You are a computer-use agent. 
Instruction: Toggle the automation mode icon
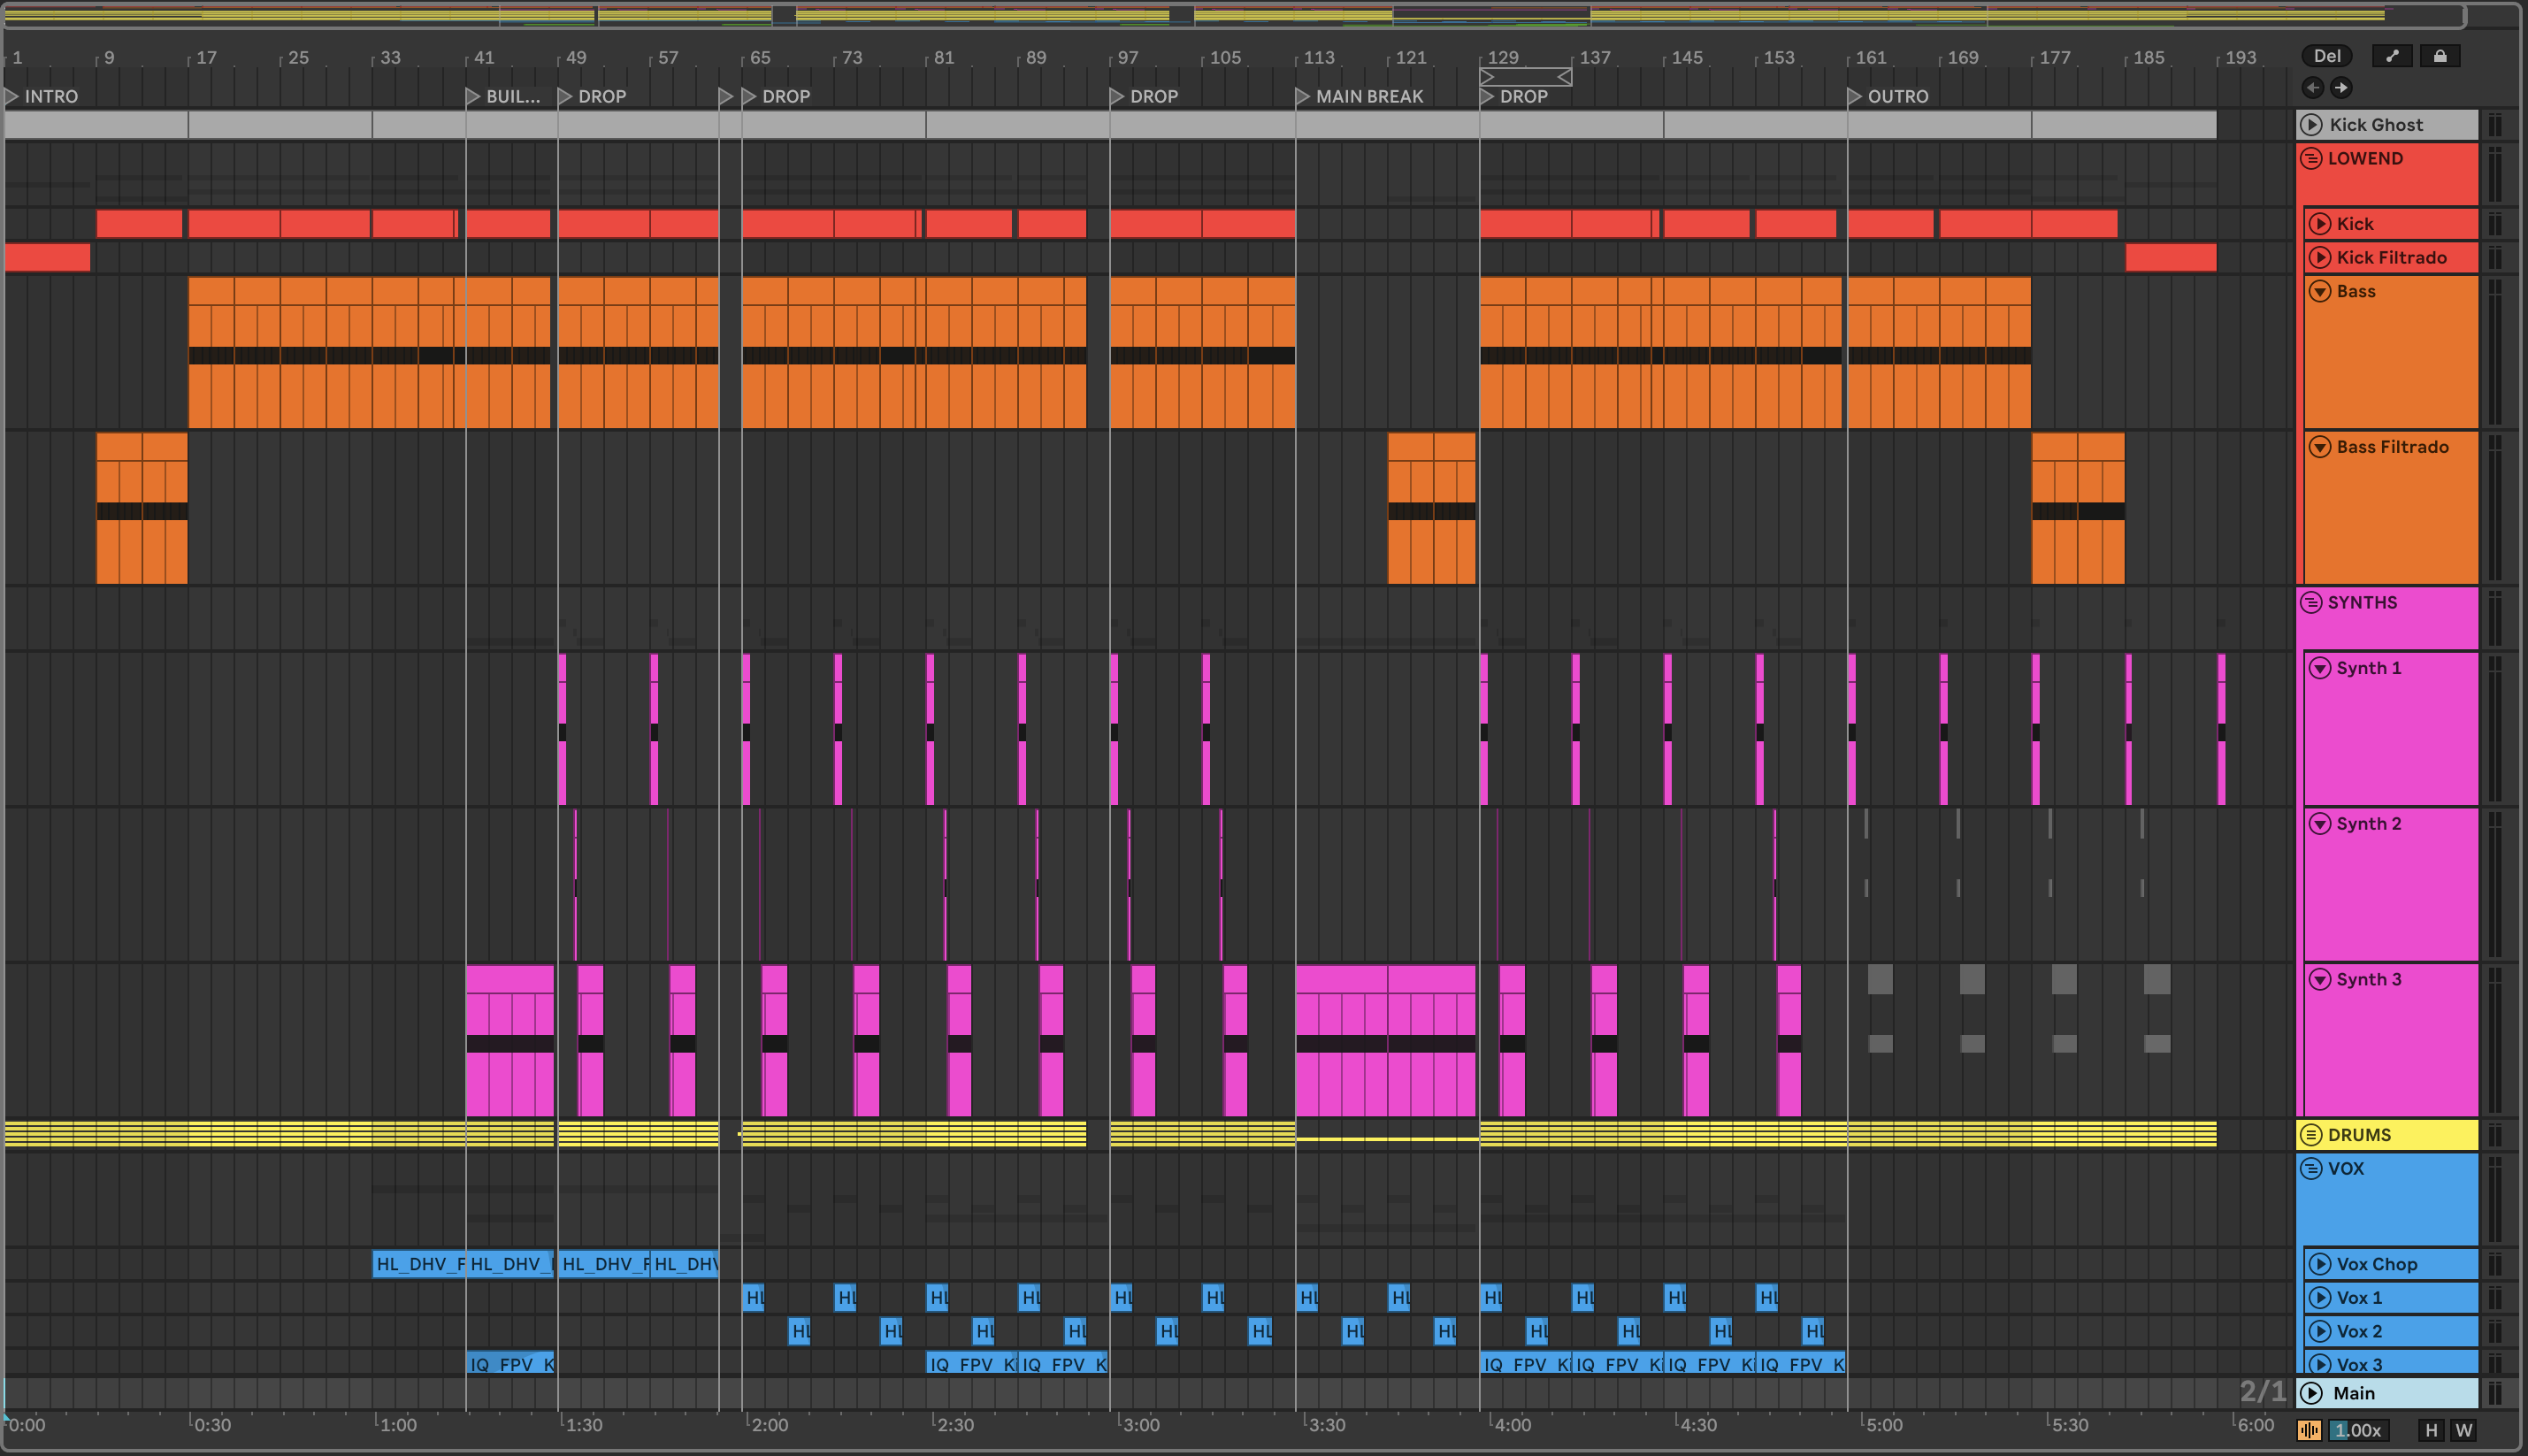click(x=2391, y=56)
